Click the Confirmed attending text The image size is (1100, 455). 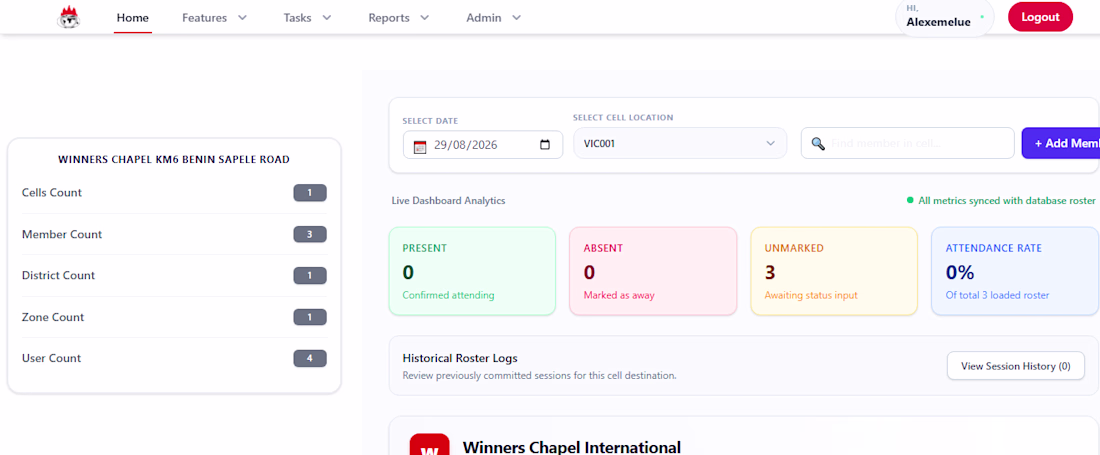pyautogui.click(x=448, y=295)
